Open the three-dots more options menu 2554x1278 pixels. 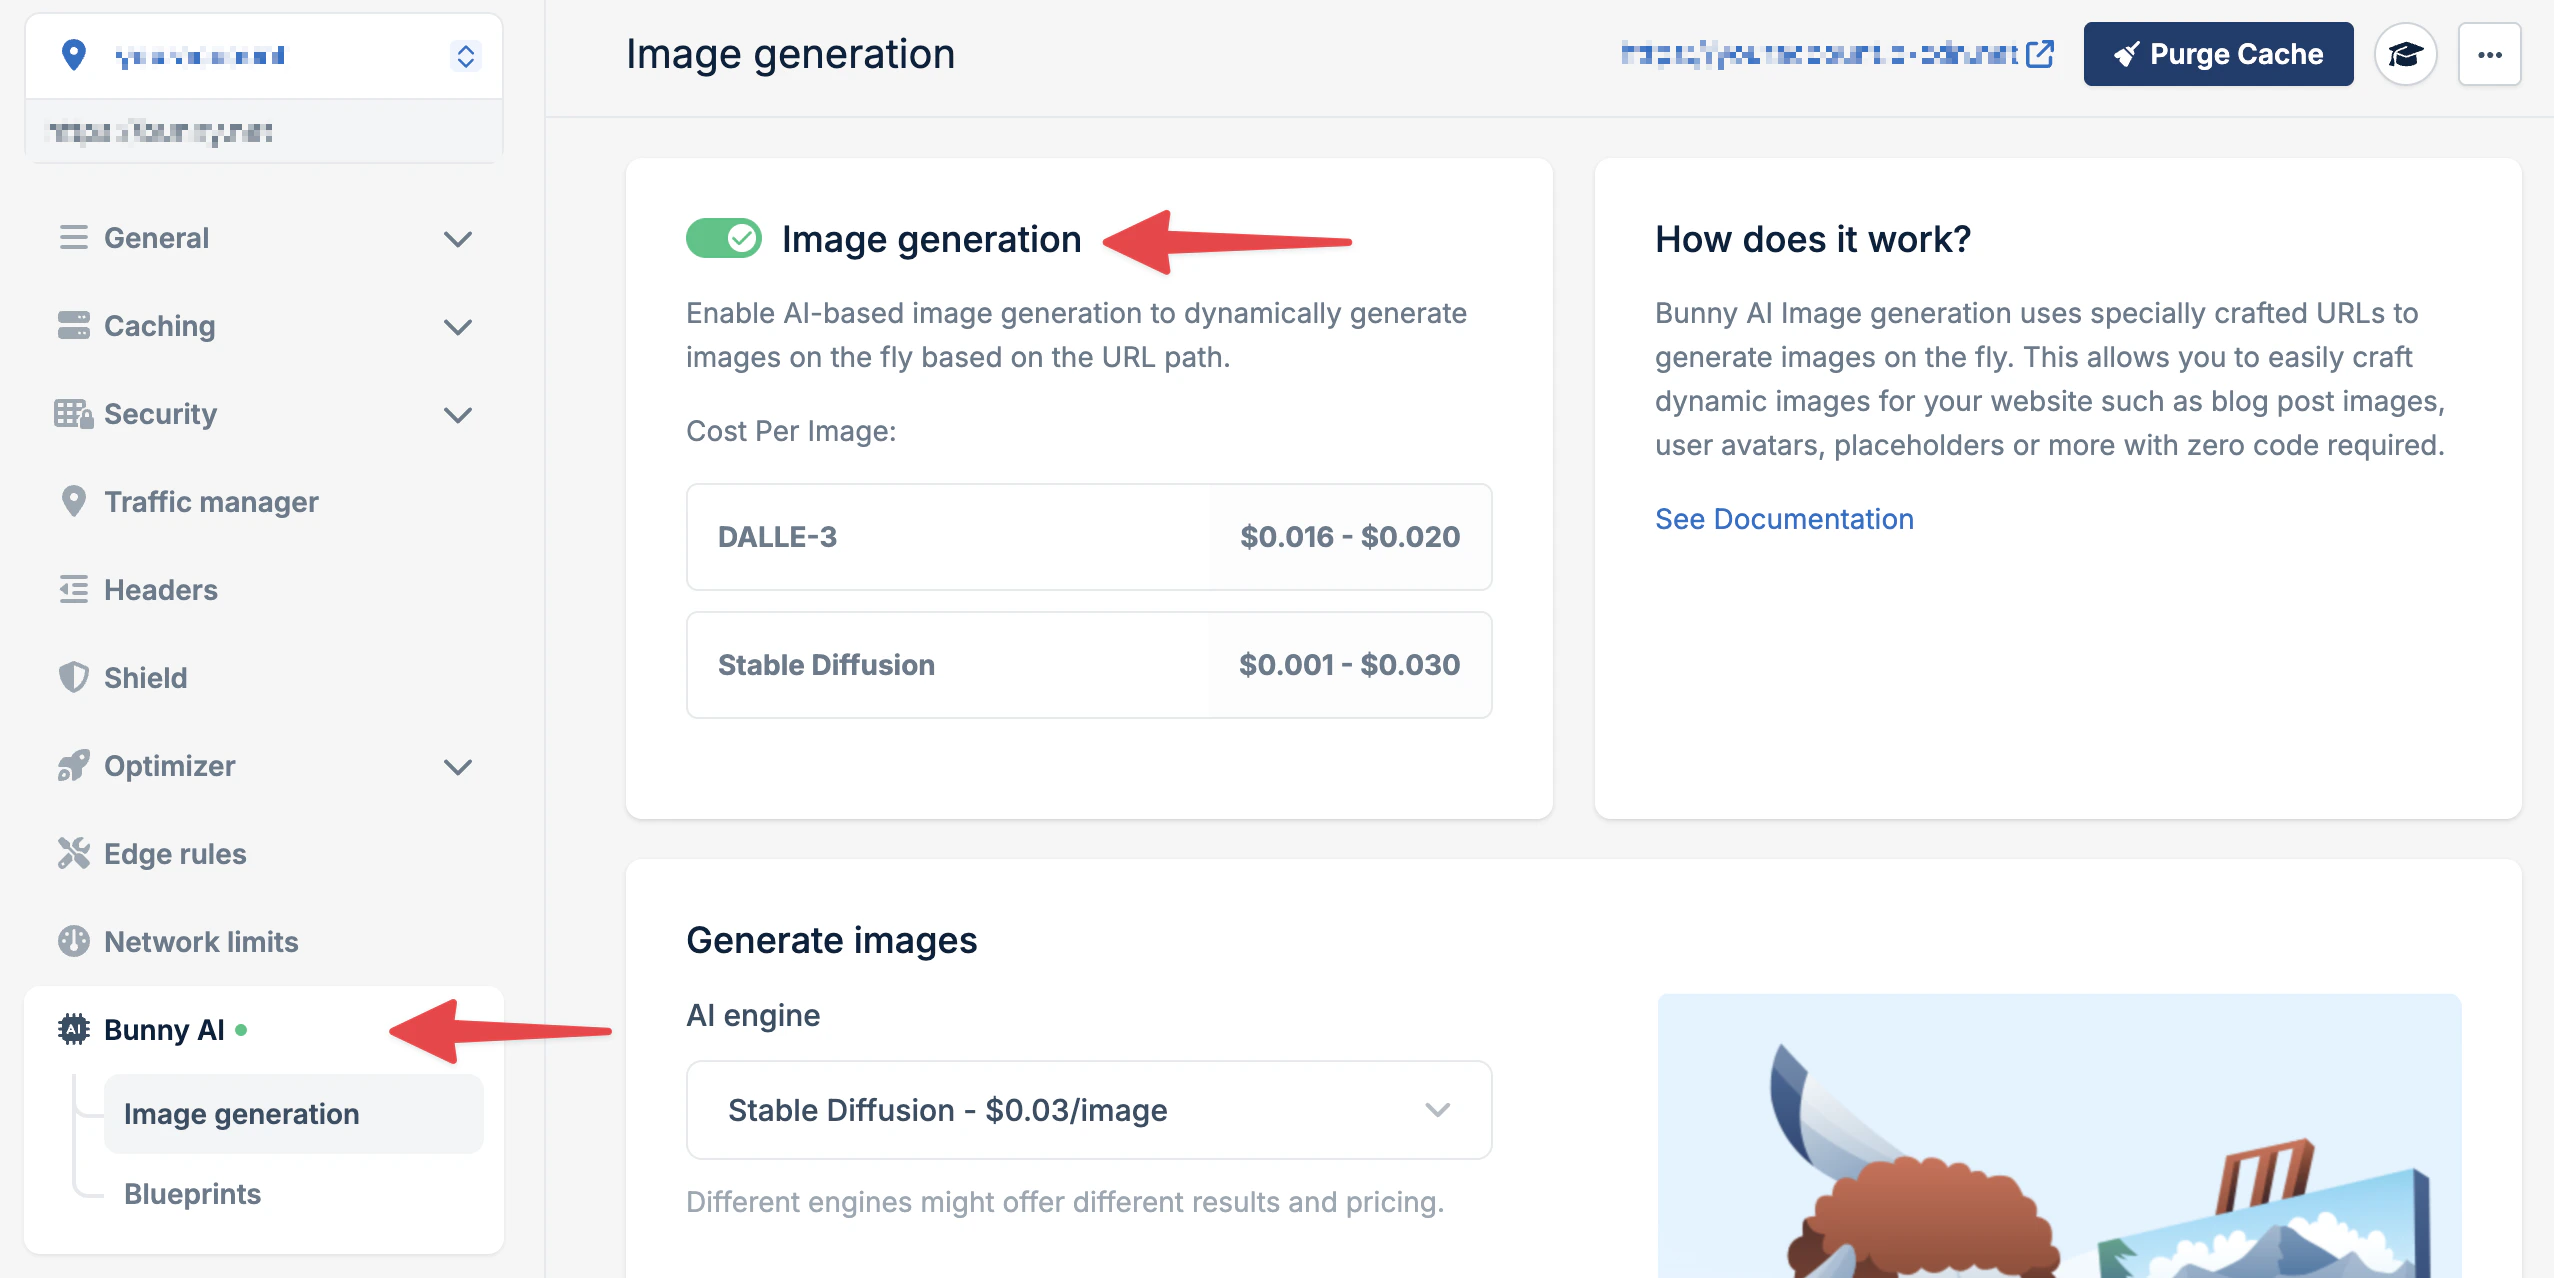(x=2490, y=54)
